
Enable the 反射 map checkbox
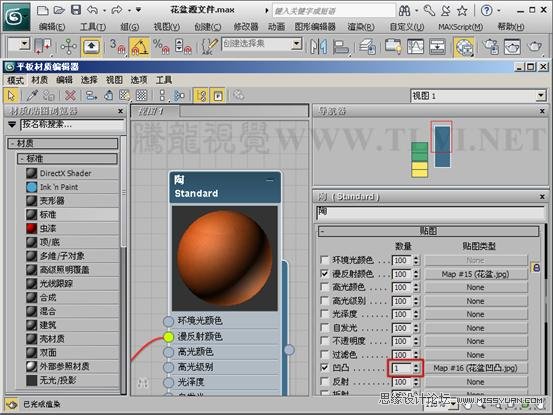(324, 382)
